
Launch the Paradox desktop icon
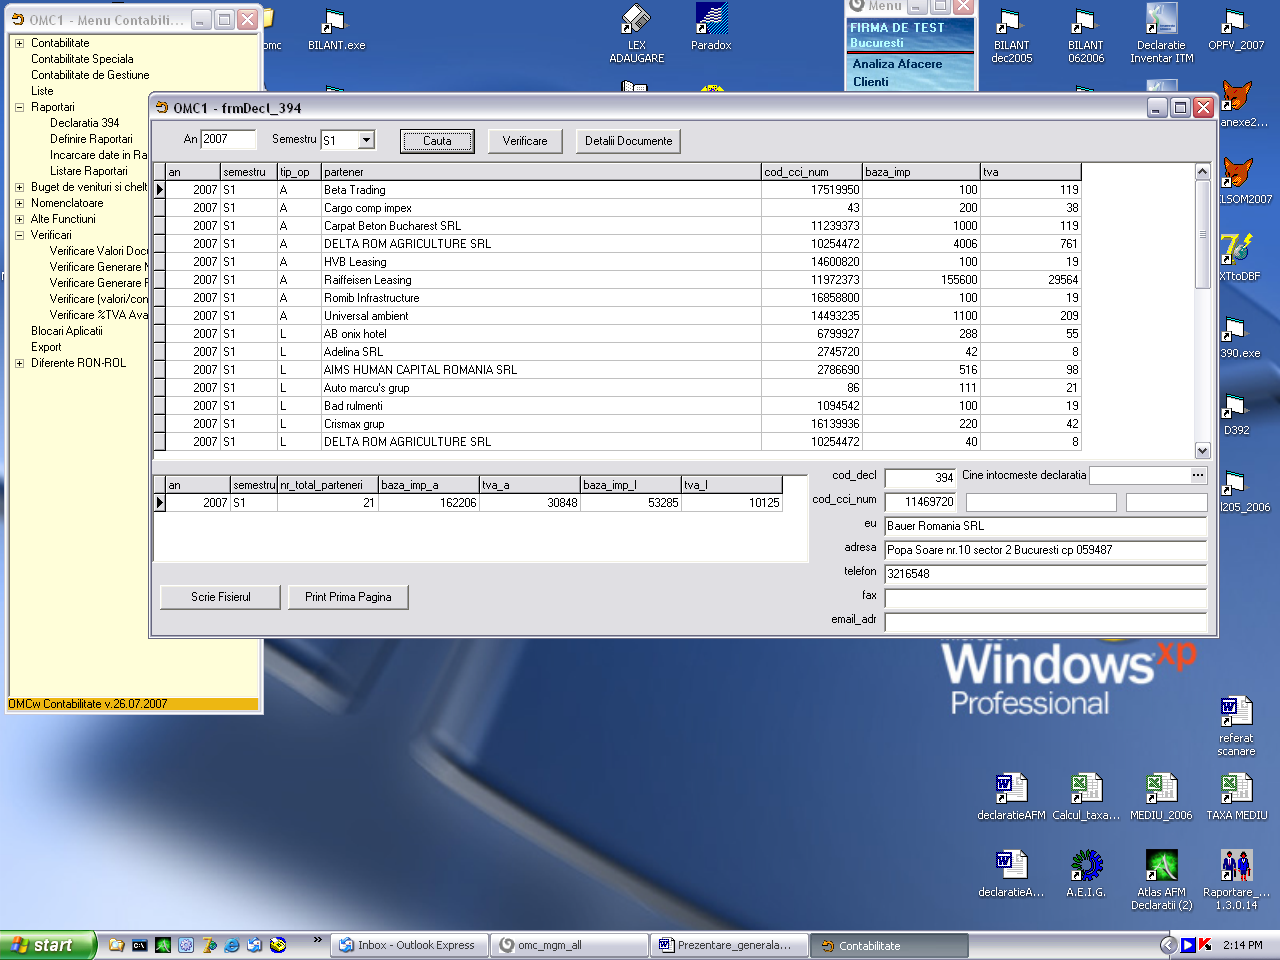tap(711, 27)
